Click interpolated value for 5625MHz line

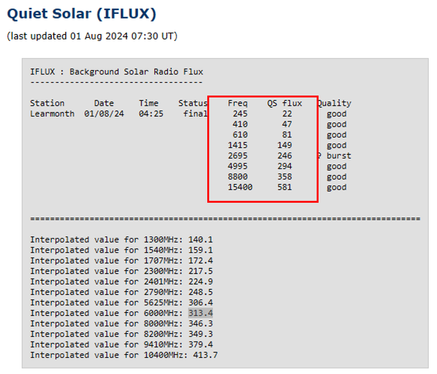click(122, 303)
